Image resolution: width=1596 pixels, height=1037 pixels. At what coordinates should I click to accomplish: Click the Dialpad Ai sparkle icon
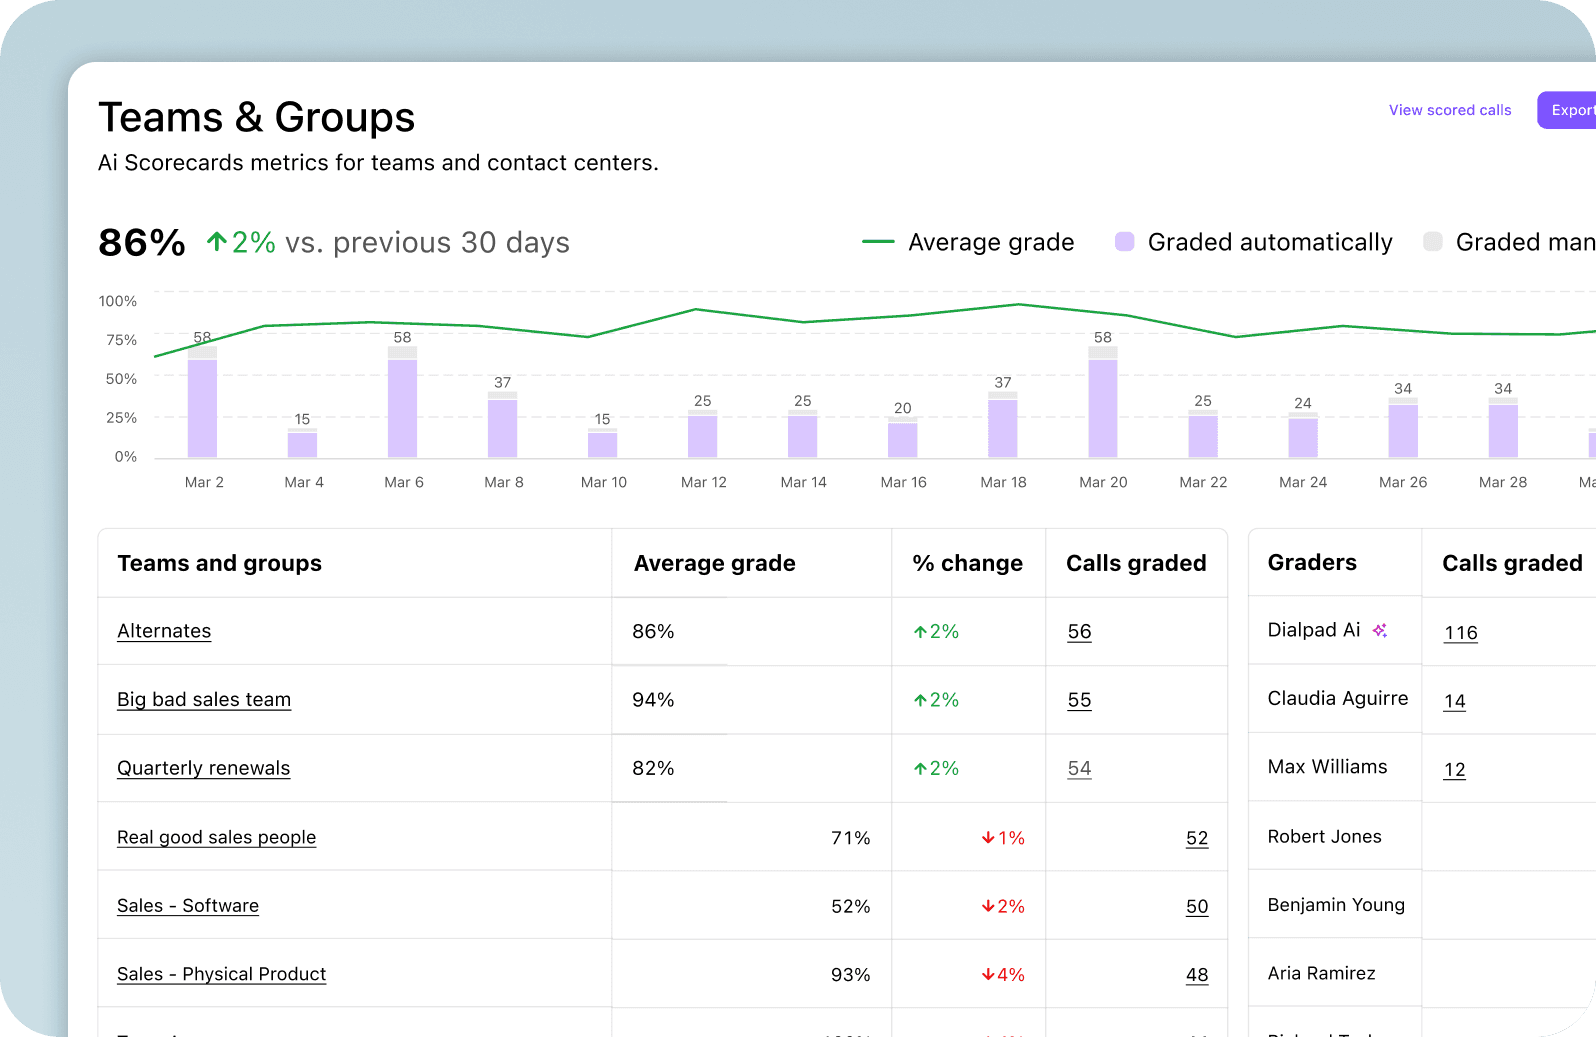point(1380,630)
